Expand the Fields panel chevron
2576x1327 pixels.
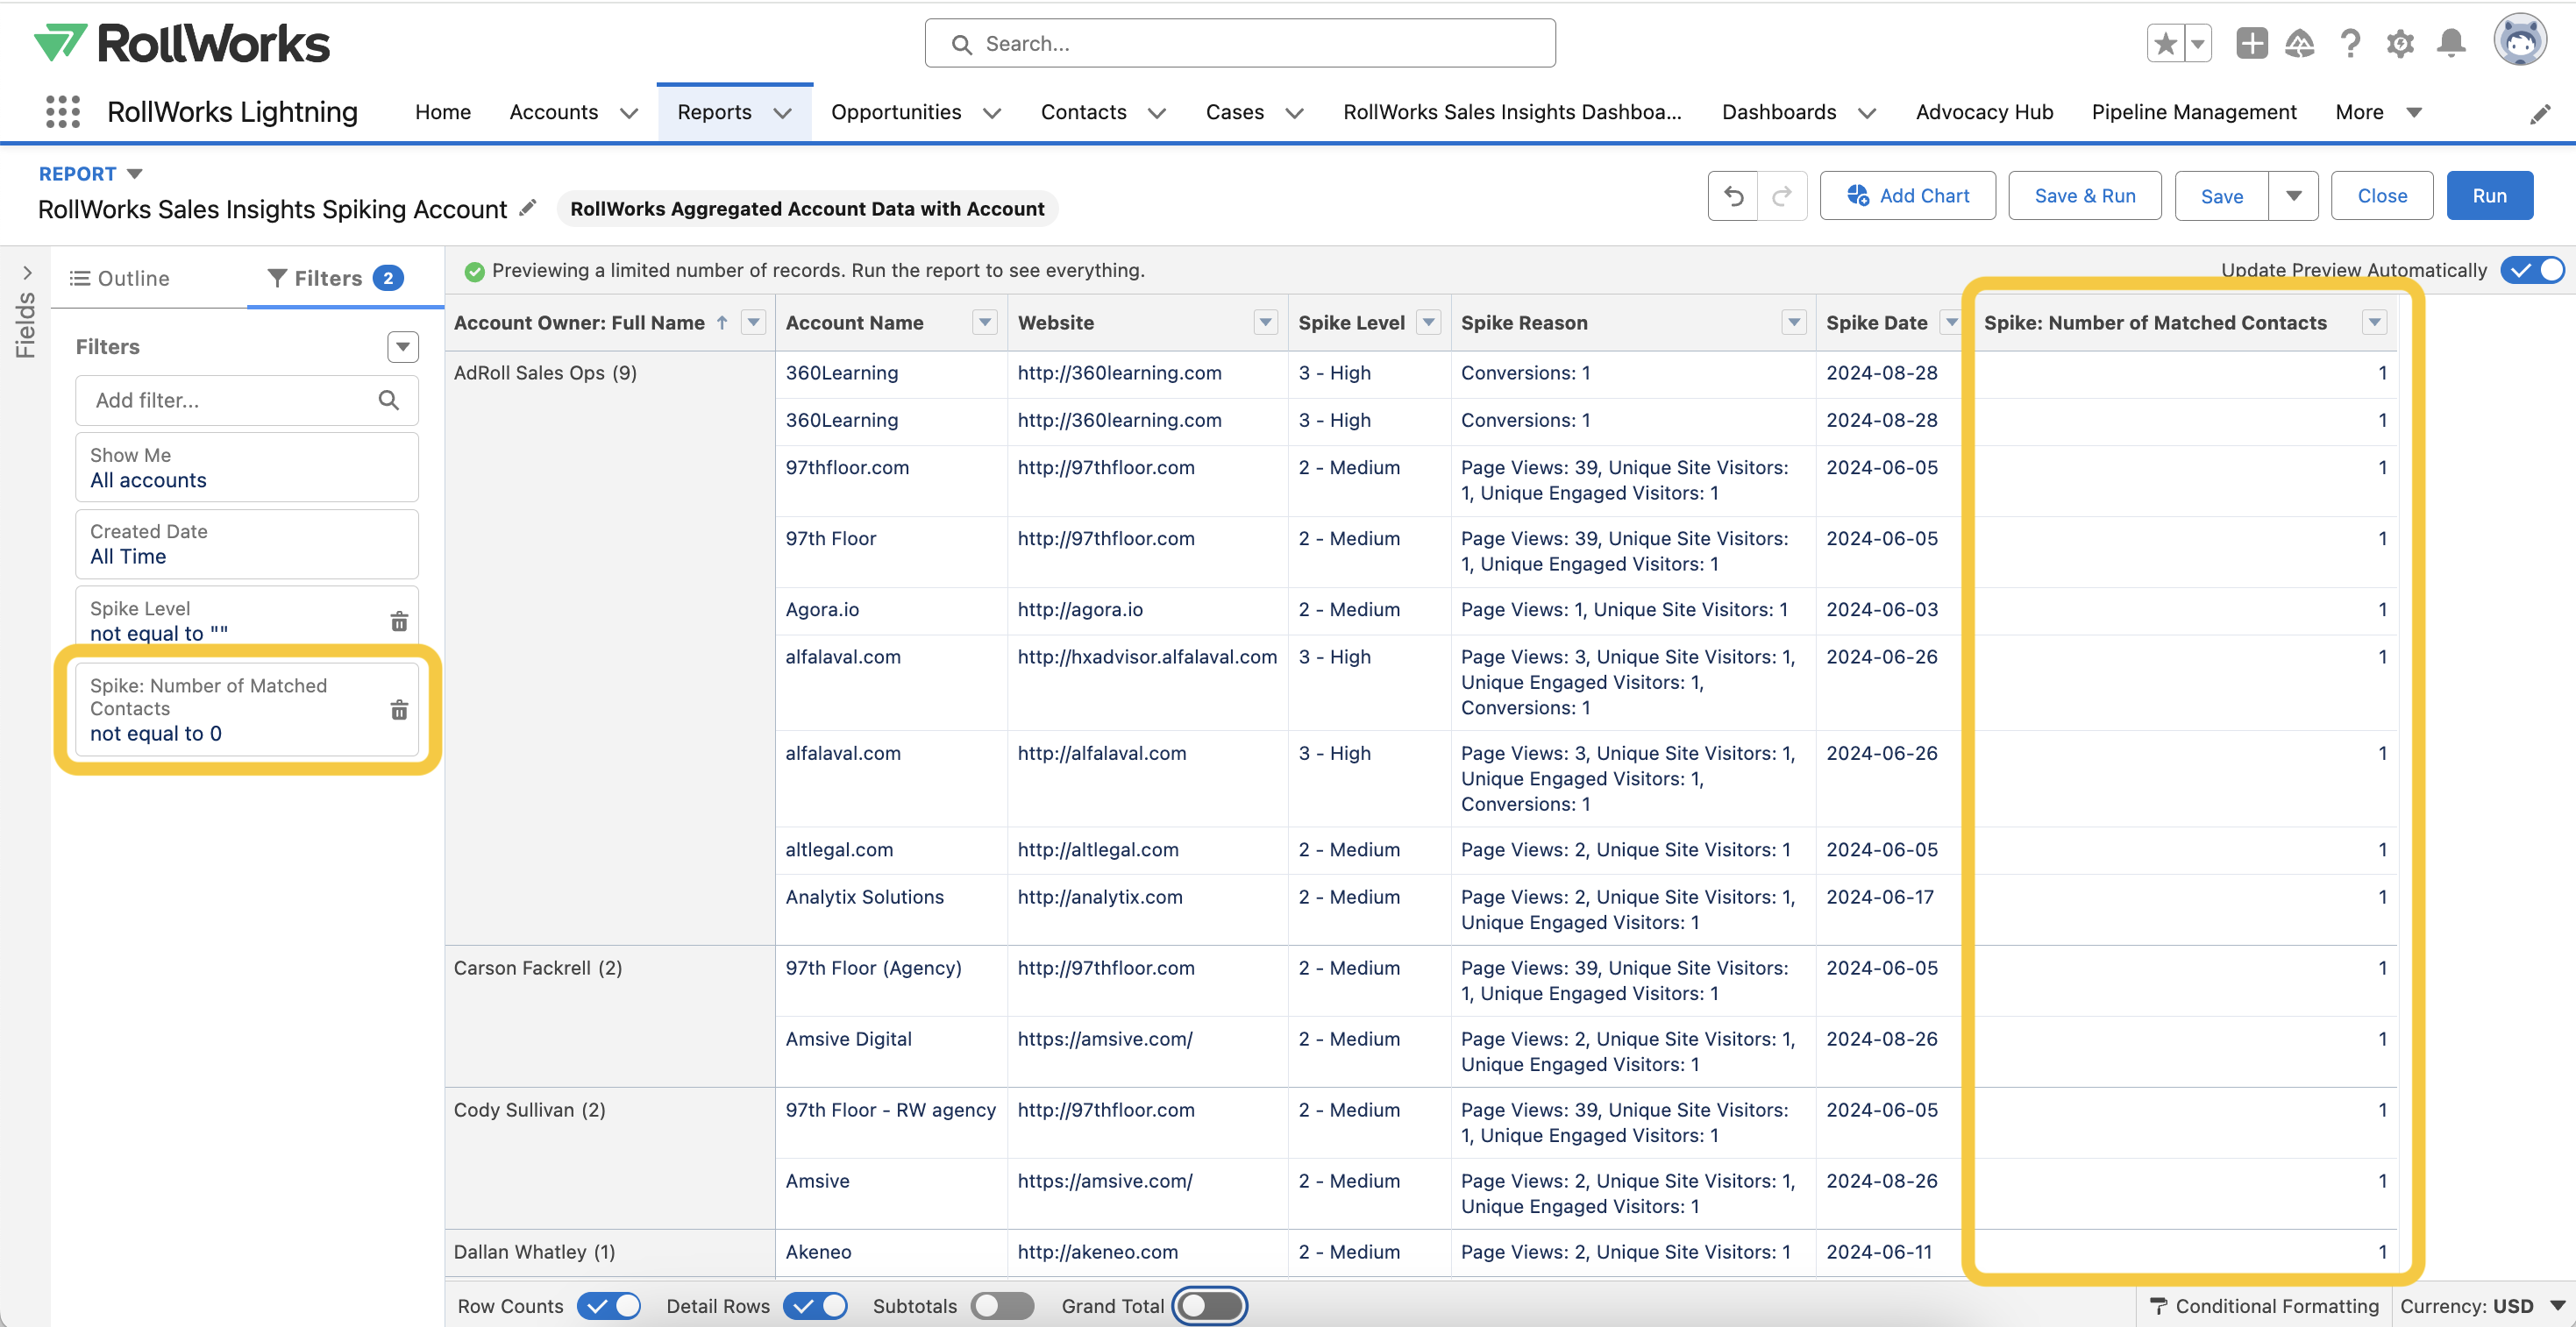pos(27,272)
